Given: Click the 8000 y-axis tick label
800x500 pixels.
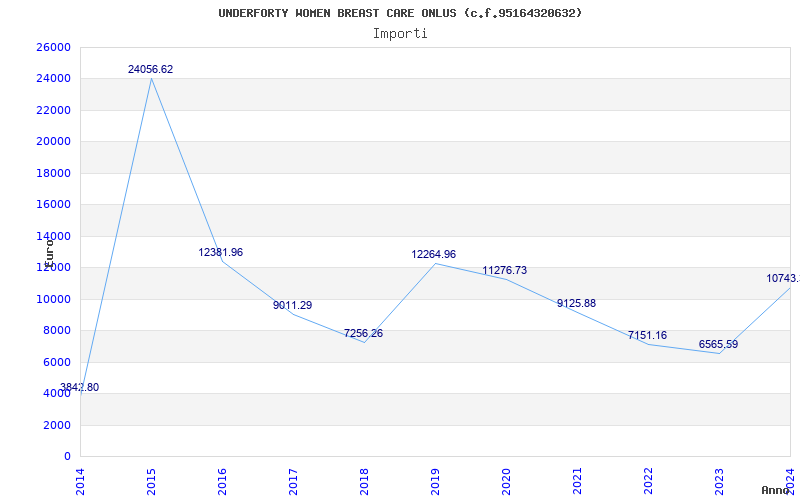Looking at the screenshot, I should pos(57,331).
